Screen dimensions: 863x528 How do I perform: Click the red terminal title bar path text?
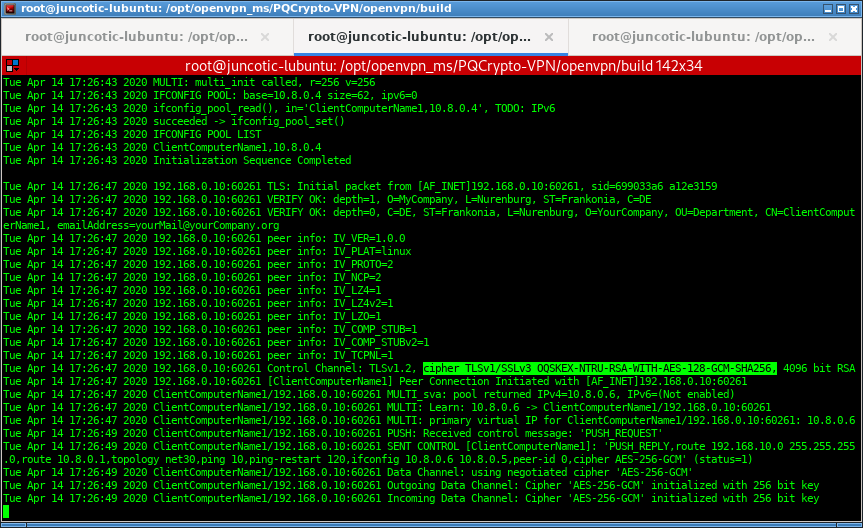tap(444, 66)
